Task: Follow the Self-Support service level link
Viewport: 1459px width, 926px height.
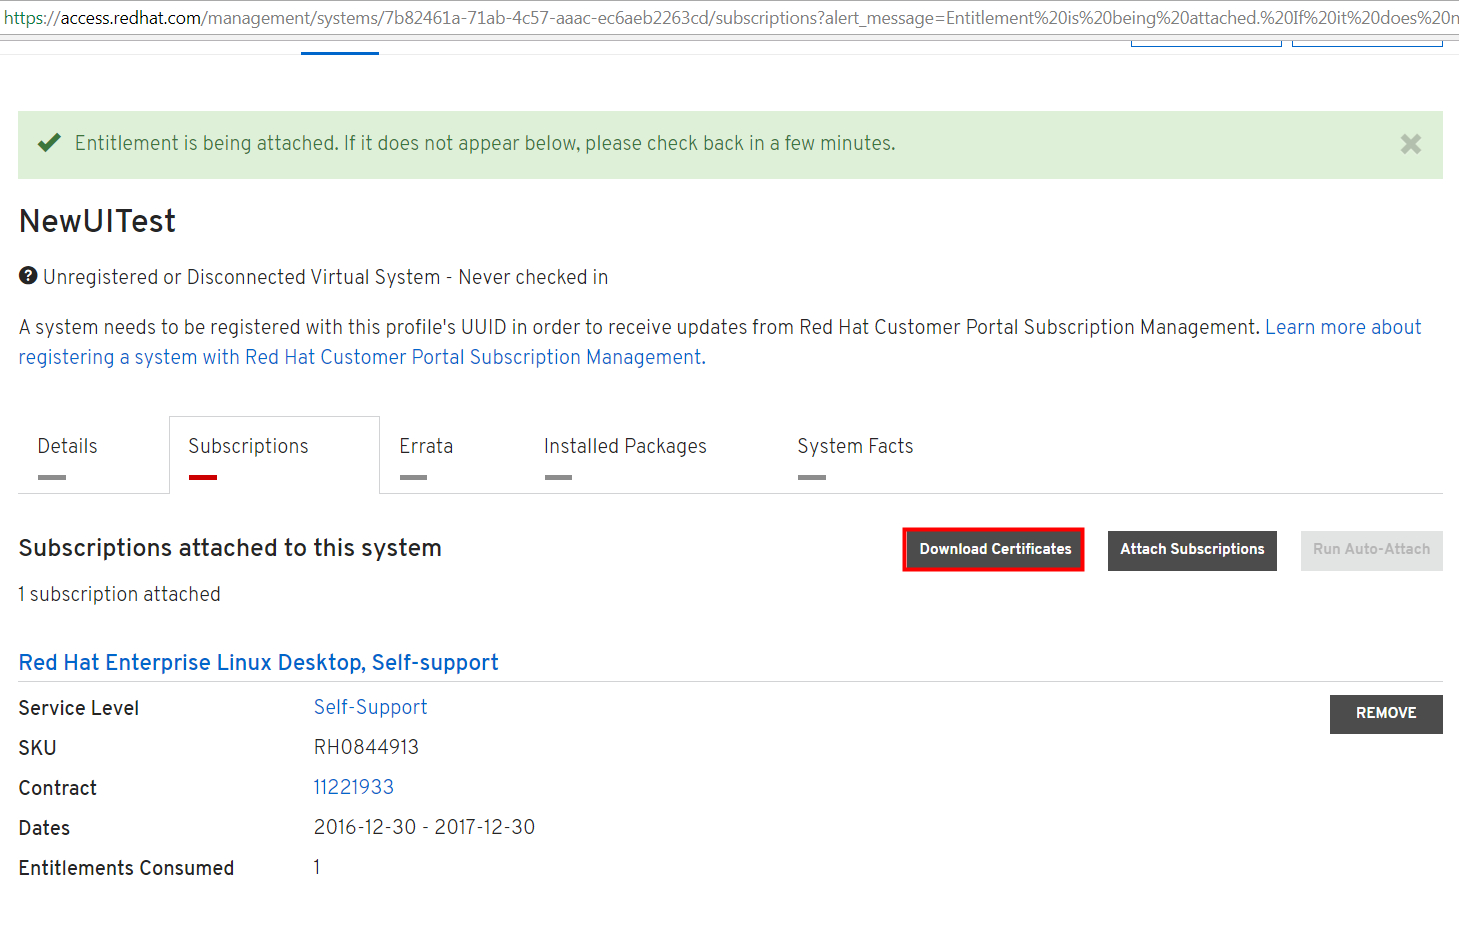Action: tap(370, 707)
